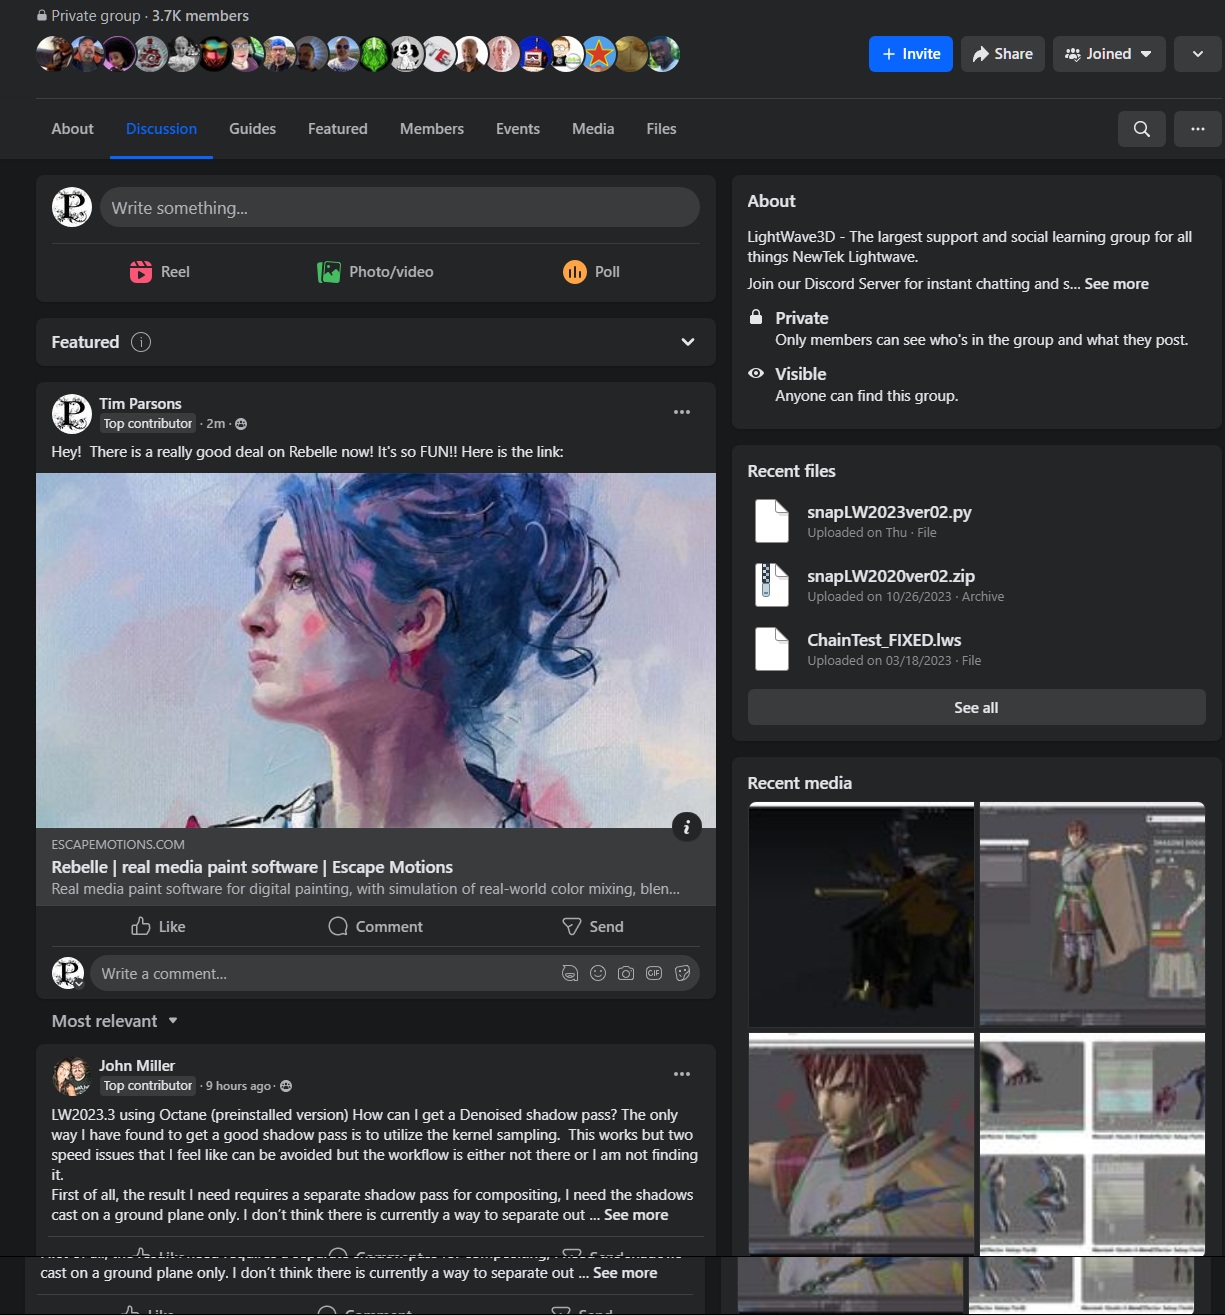Insert an emoji in the comment box
Viewport: 1225px width, 1315px height.
point(598,973)
